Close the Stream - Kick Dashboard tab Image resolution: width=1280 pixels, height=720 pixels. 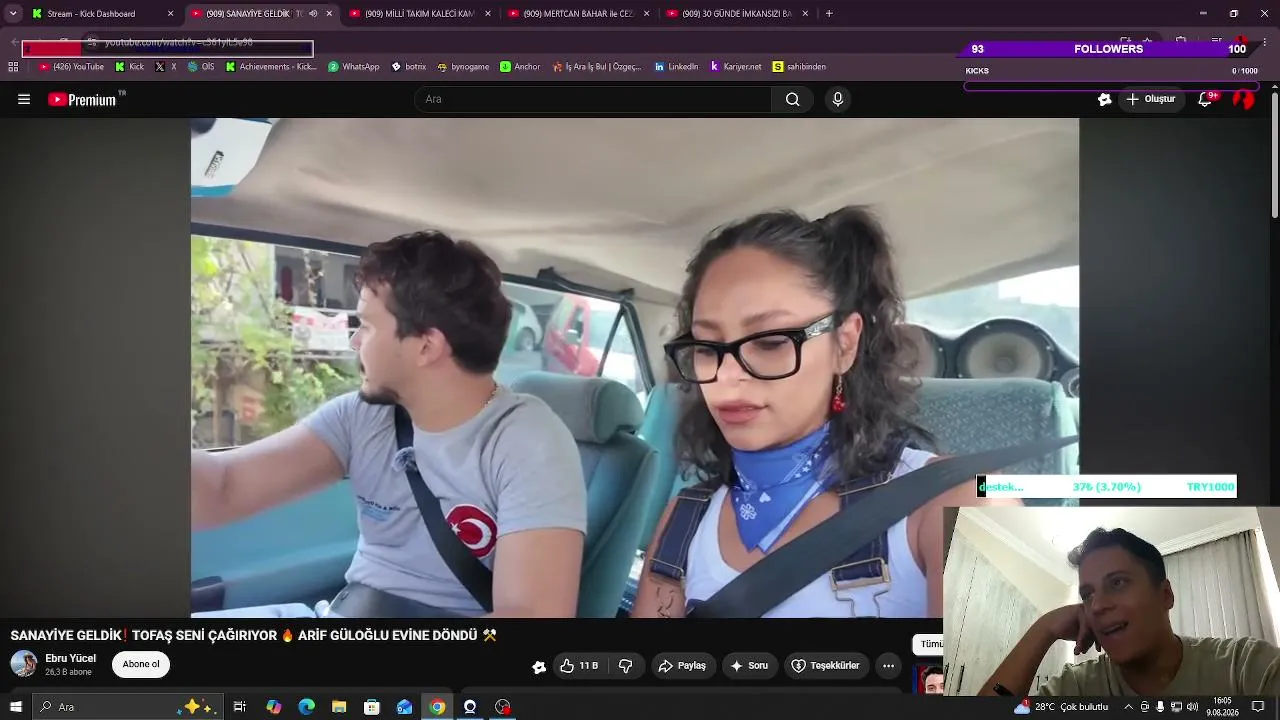point(170,14)
